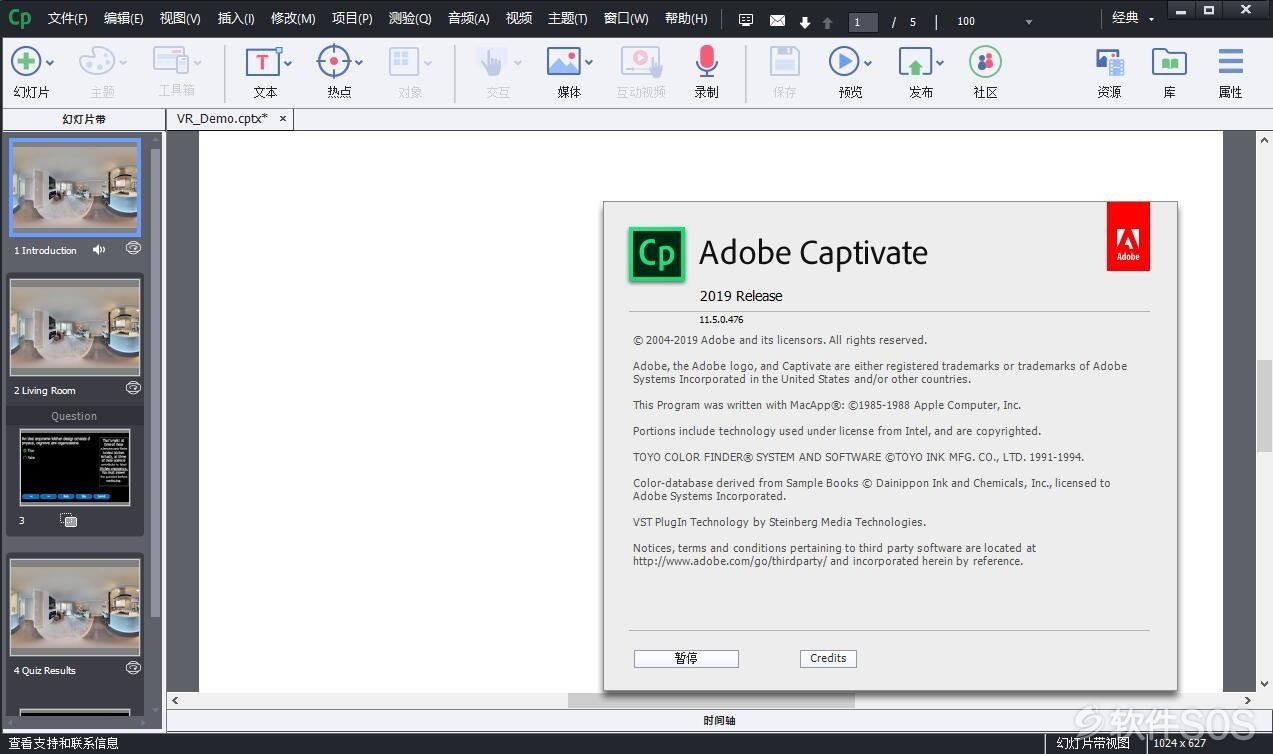1273x754 pixels.
Task: Open the Edit (编辑) menu
Action: (123, 18)
